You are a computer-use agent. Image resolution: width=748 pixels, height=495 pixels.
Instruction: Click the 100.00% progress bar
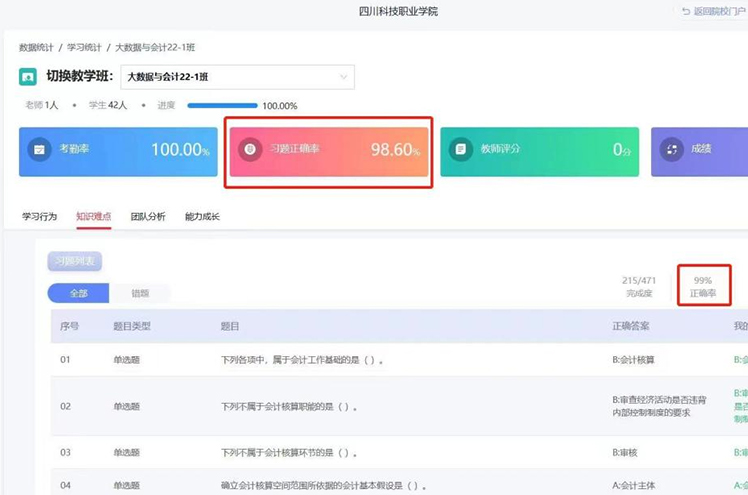(222, 105)
